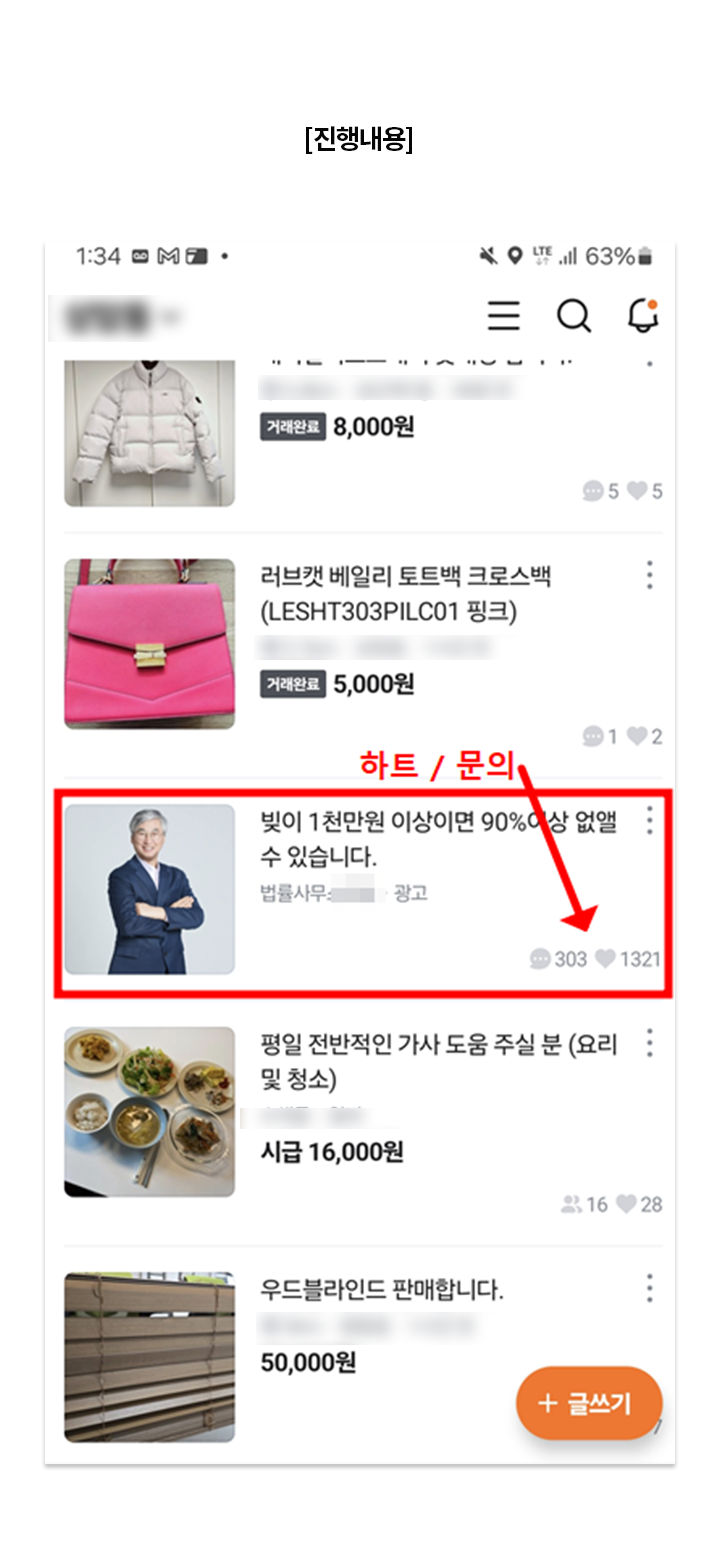Tap applicants icon showing 16 on housework post
Viewport: 720px width, 1559px height.
(x=571, y=1204)
